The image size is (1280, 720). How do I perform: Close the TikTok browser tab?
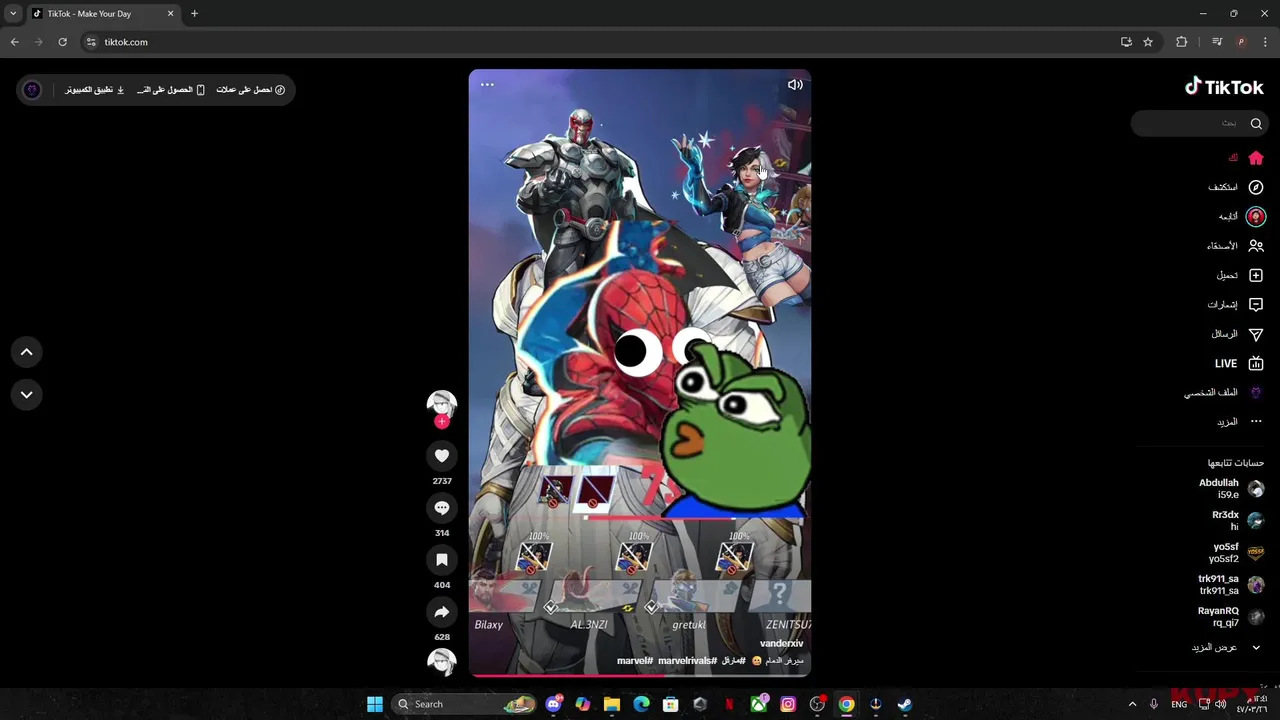coord(170,14)
